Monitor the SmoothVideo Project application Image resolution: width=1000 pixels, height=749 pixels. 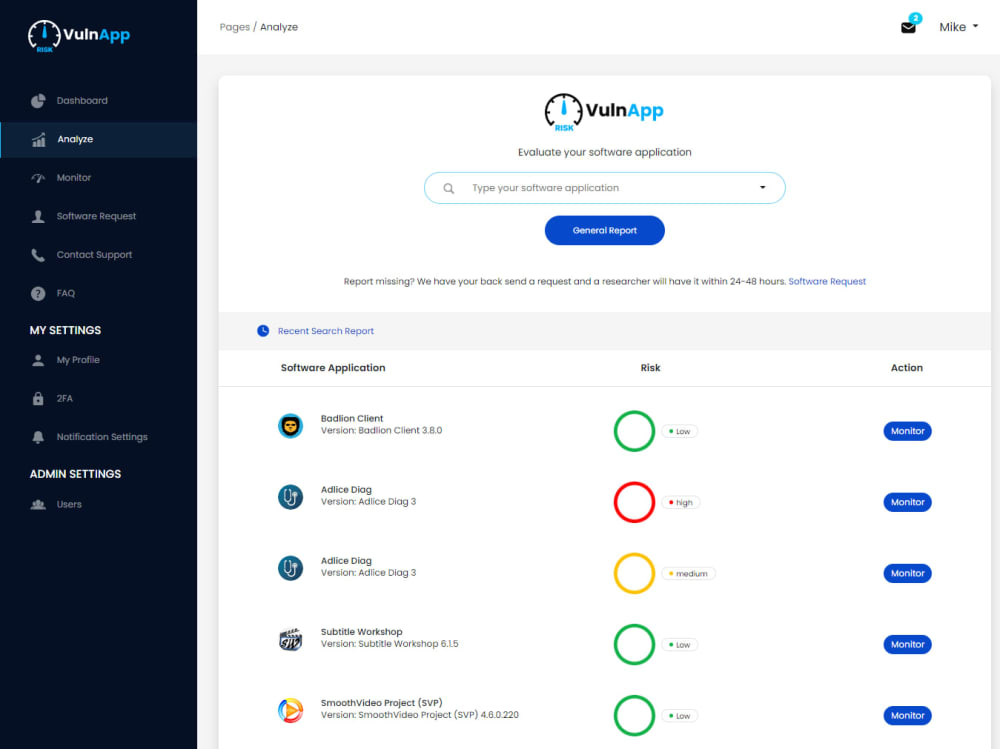[x=907, y=716]
